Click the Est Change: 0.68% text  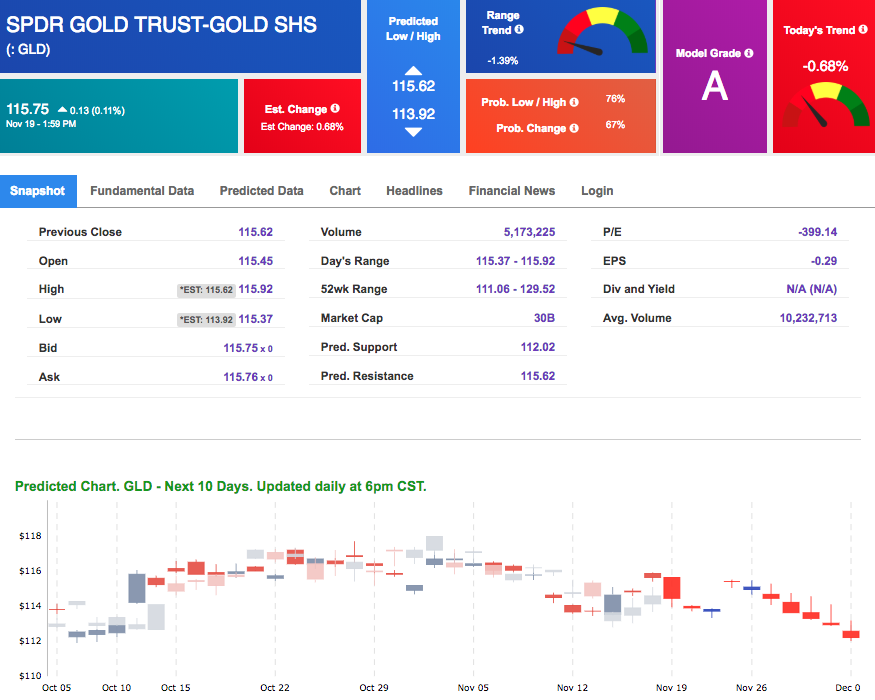[x=302, y=127]
